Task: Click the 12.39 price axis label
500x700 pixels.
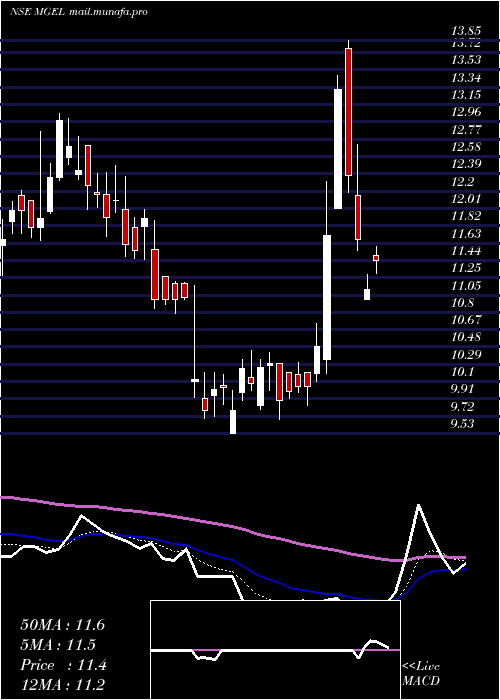Action: (x=466, y=164)
